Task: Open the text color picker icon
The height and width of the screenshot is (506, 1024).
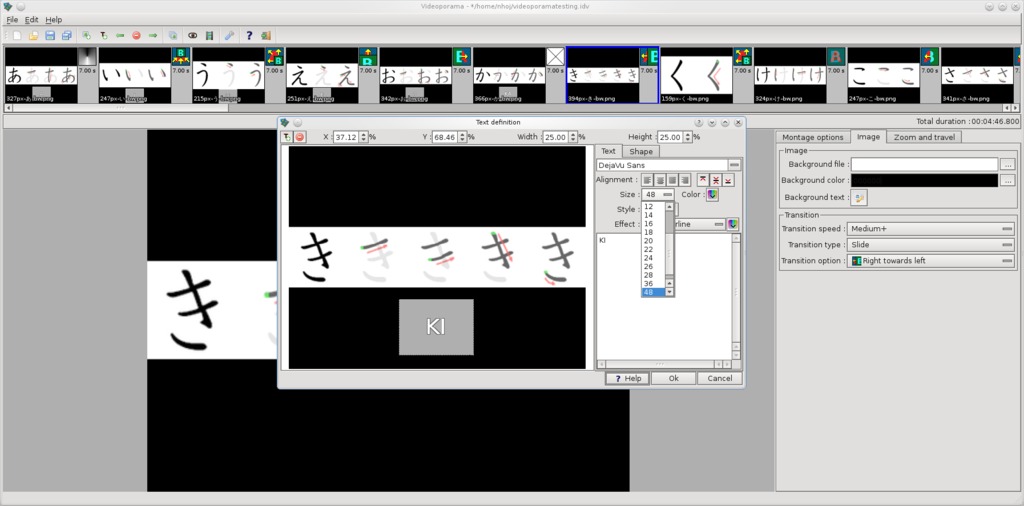Action: [713, 194]
